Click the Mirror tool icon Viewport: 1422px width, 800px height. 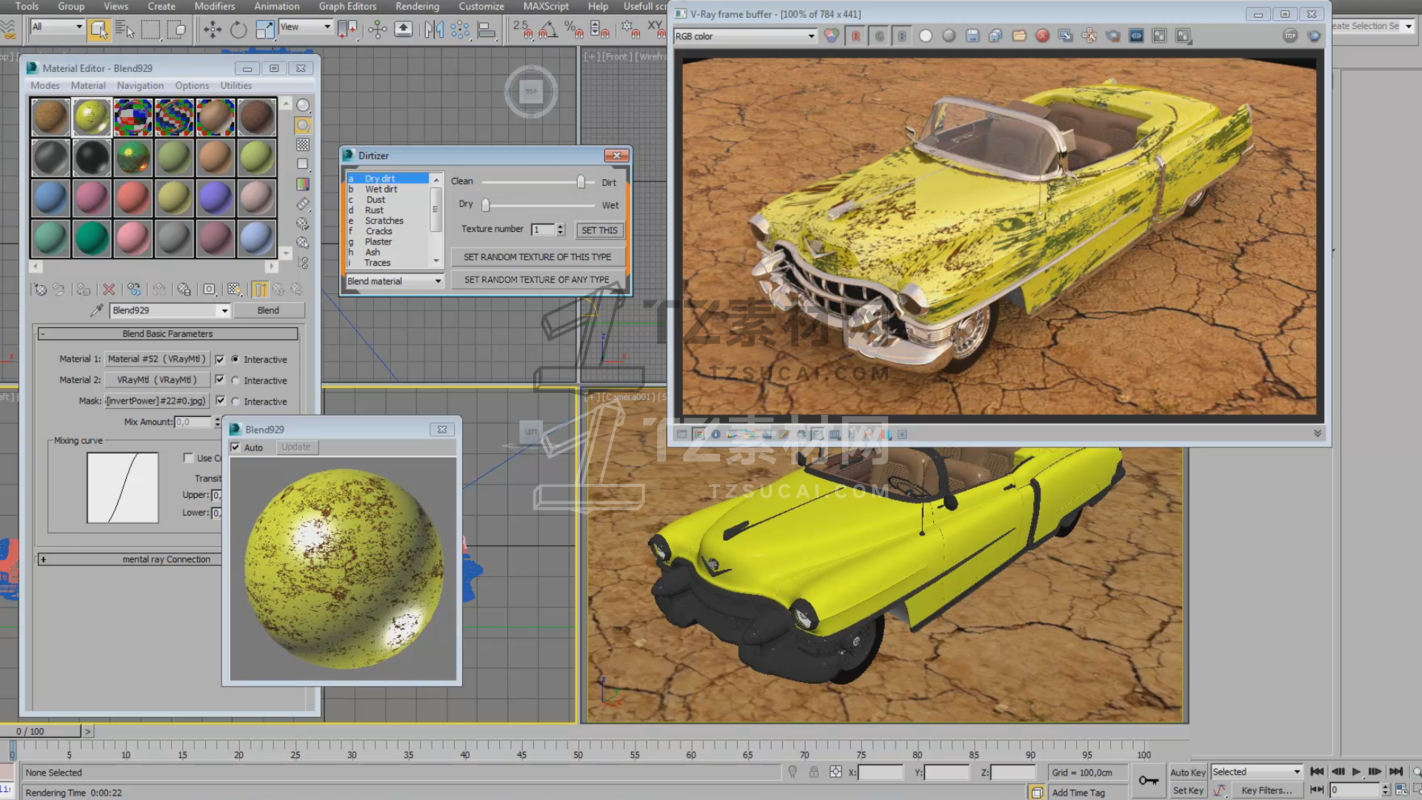(x=433, y=29)
